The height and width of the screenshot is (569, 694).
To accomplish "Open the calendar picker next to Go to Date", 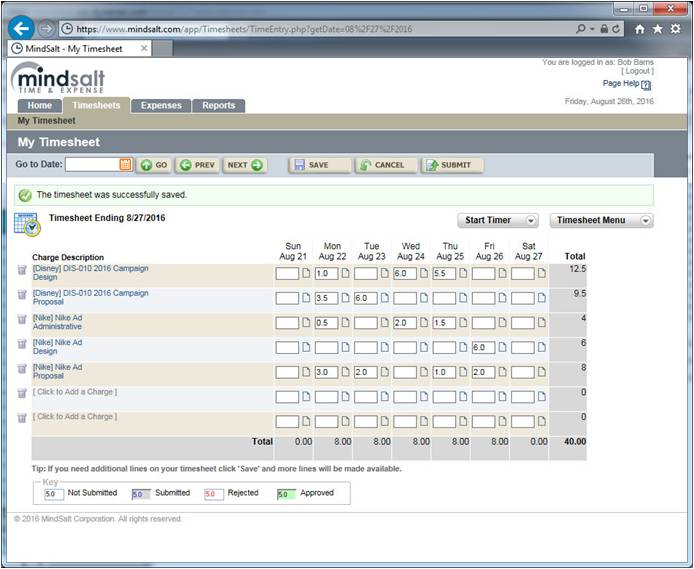I will point(125,164).
